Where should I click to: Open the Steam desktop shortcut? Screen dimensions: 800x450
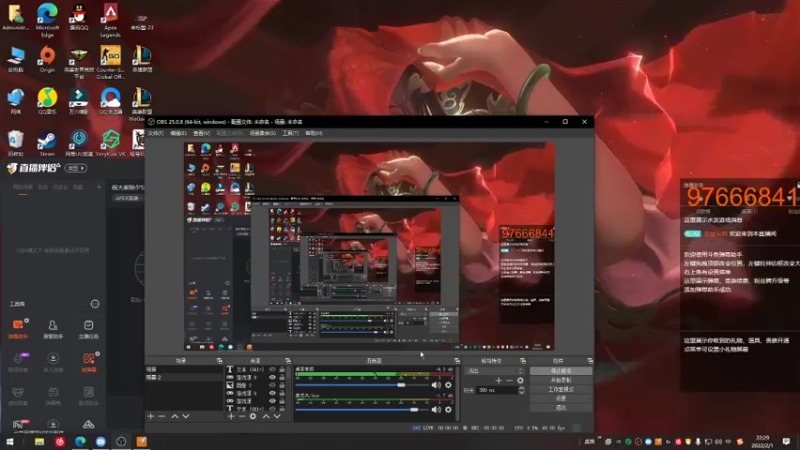point(47,143)
